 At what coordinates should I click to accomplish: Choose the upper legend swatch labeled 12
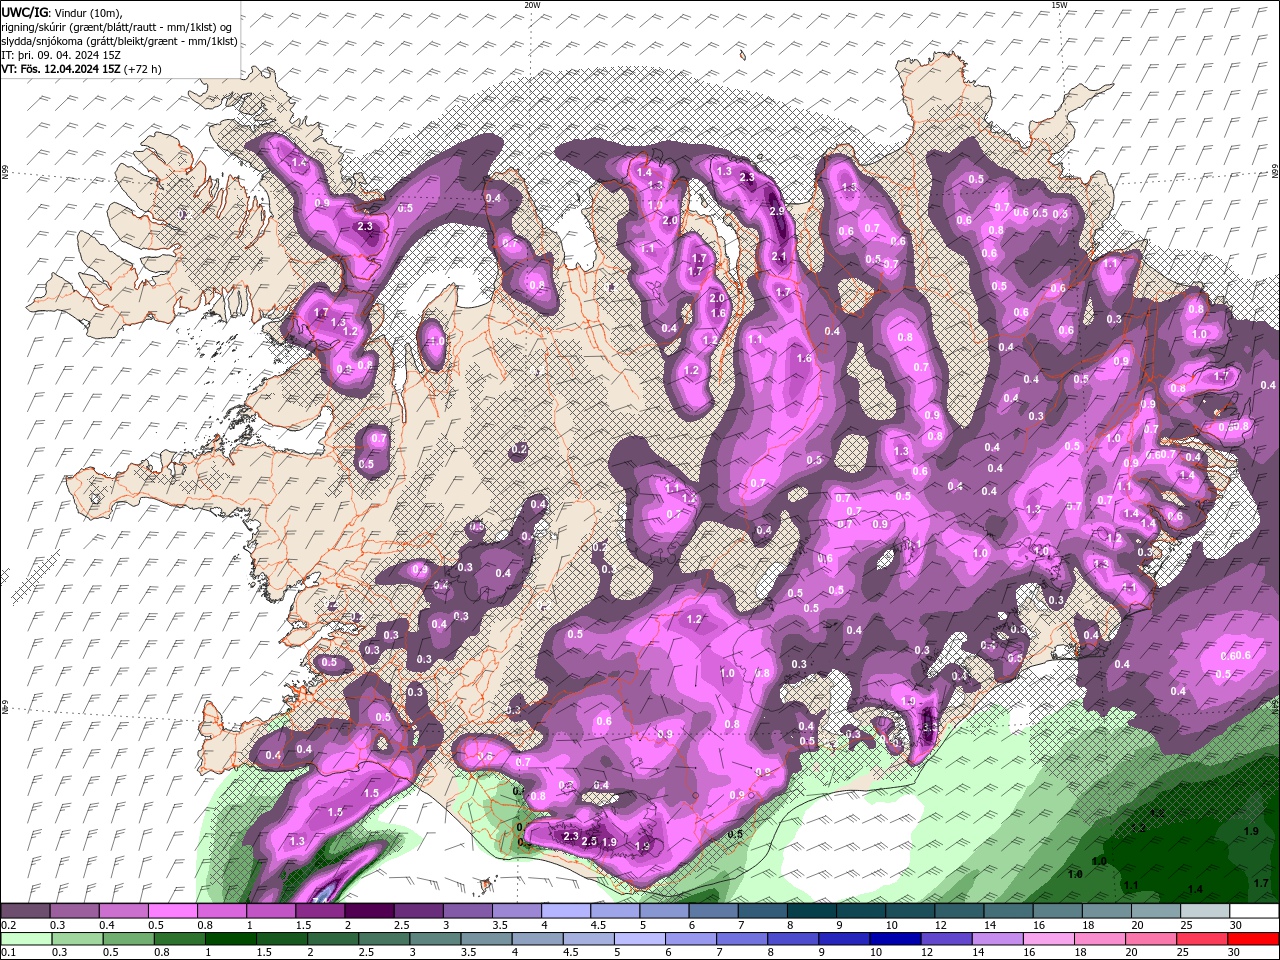tap(959, 911)
